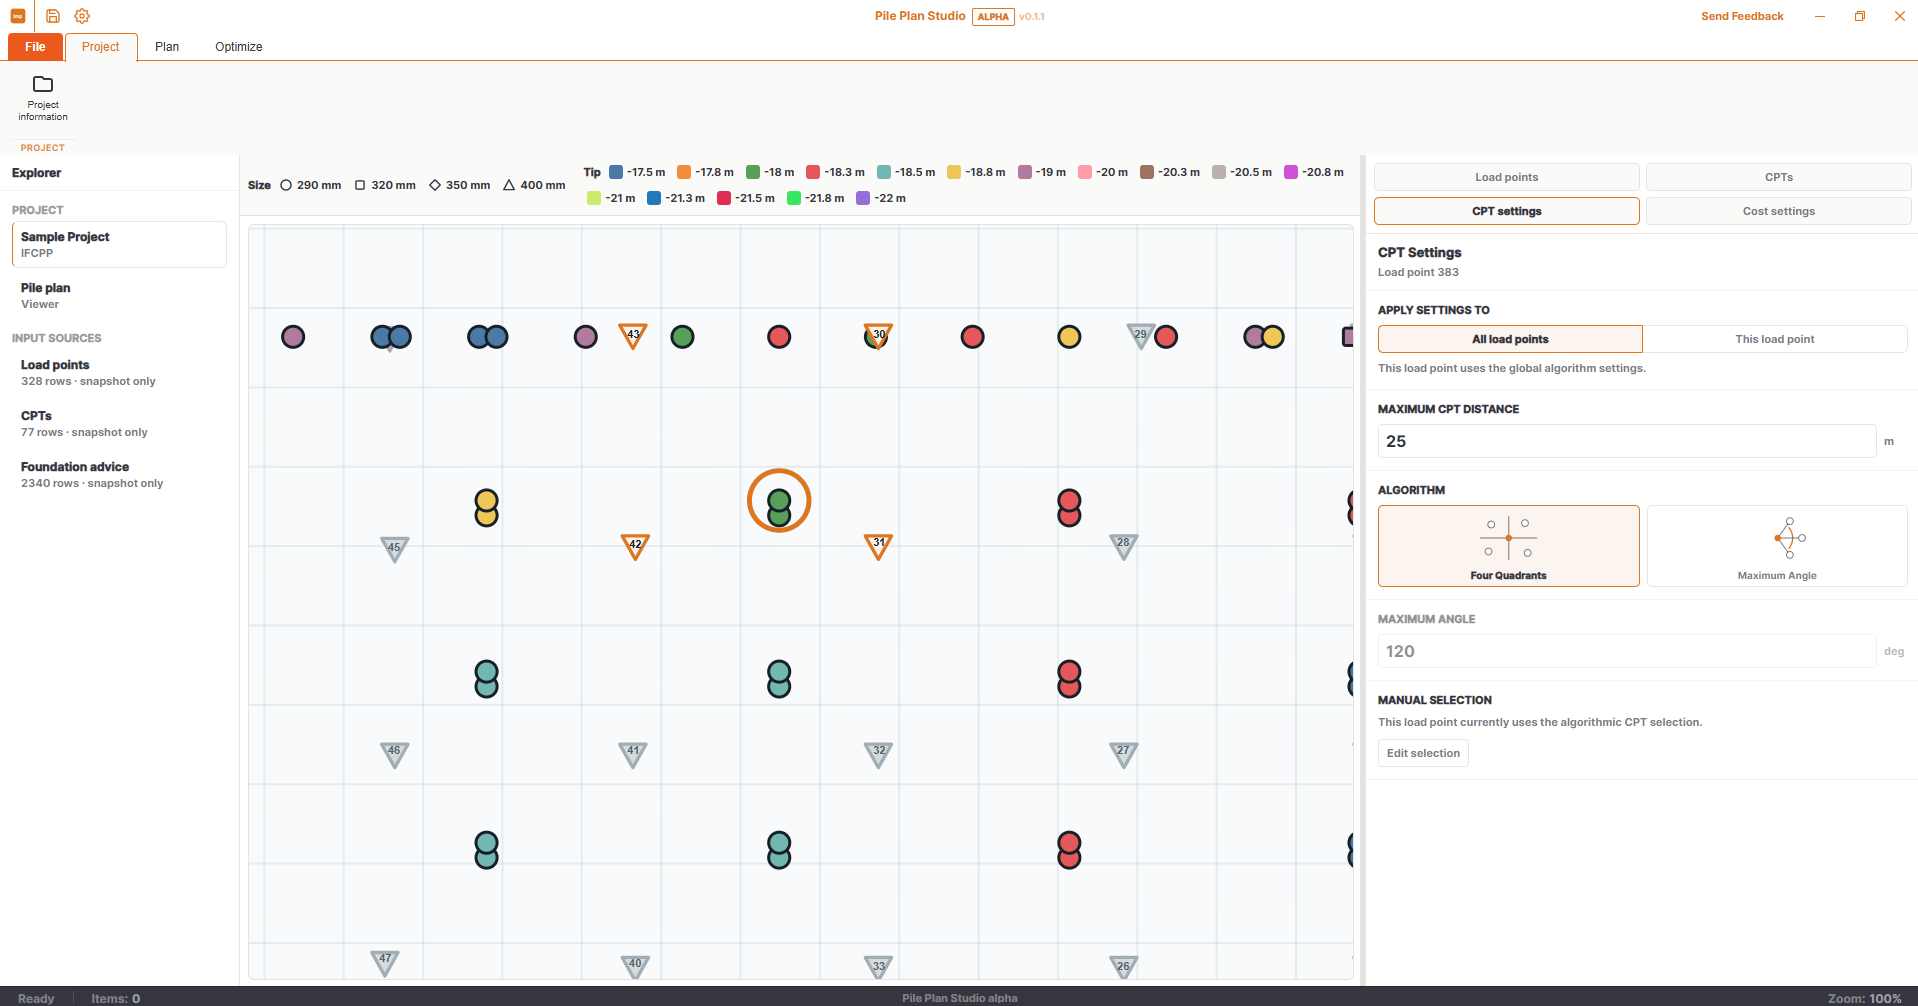1918x1006 pixels.
Task: Click 'Load point 383' subtitle
Action: tap(1418, 272)
